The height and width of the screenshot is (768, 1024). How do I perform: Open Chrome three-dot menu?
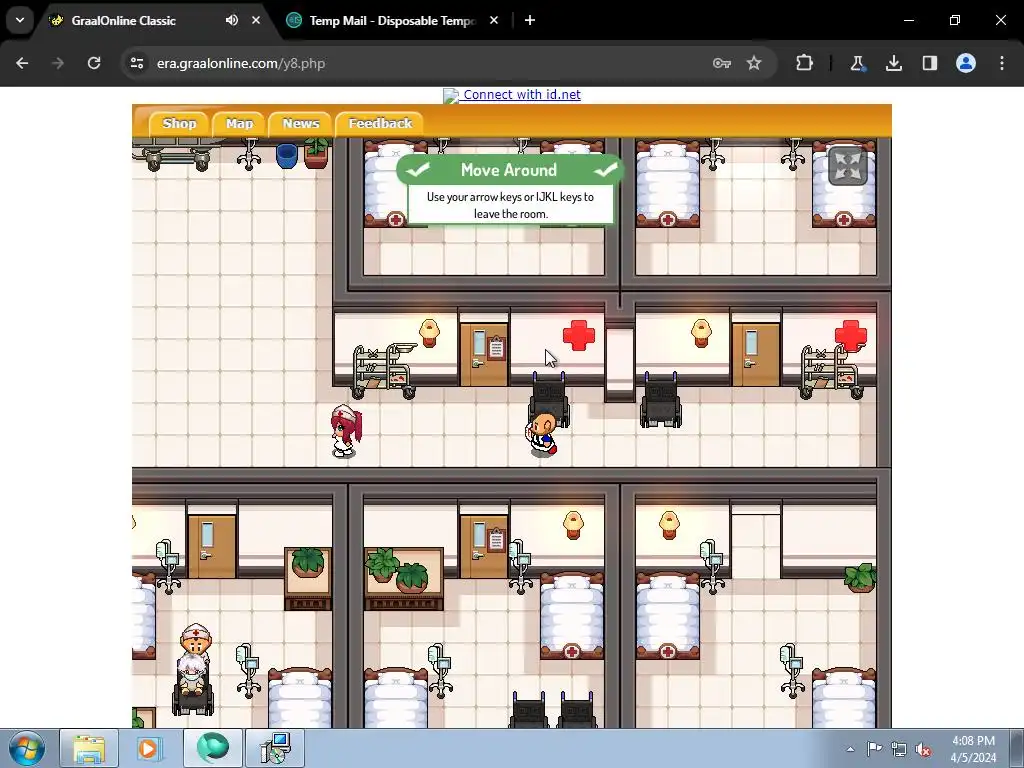[1002, 63]
